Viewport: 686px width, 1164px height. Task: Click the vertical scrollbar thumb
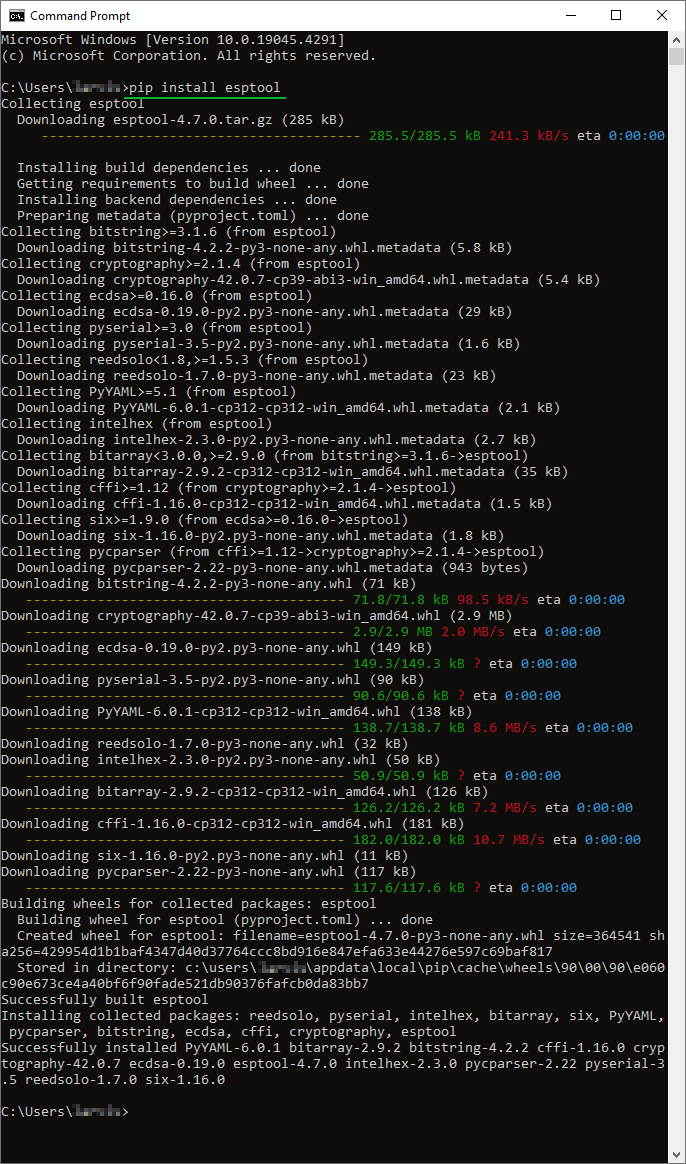(x=676, y=57)
